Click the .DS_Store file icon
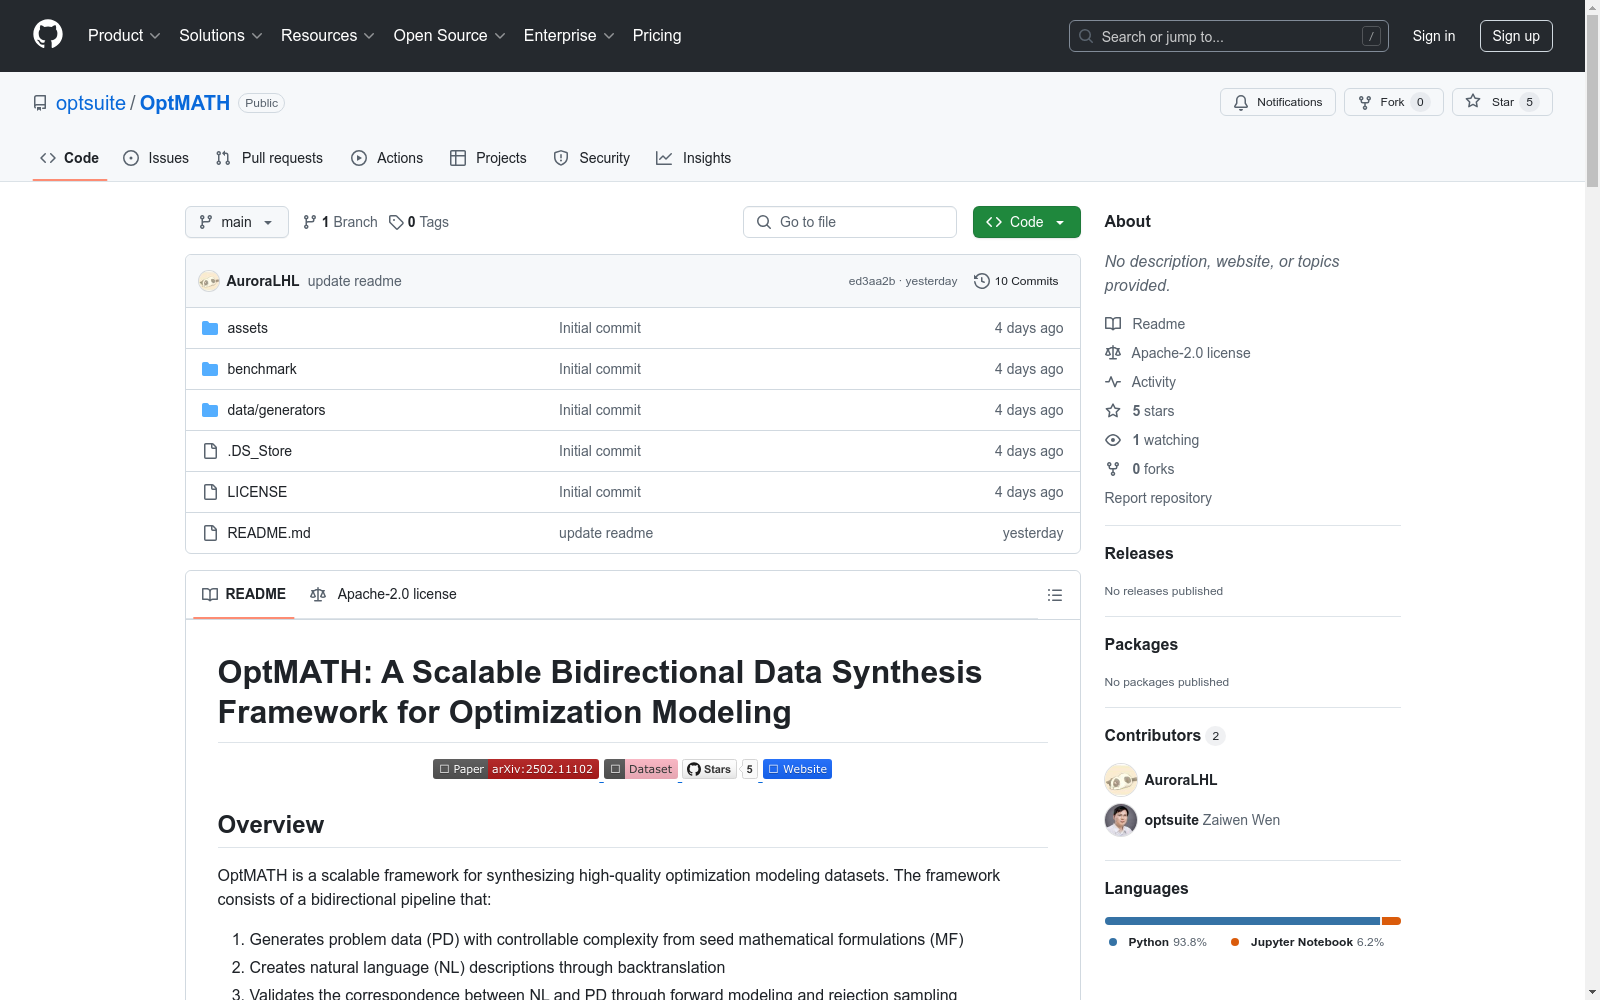The width and height of the screenshot is (1600, 1000). (x=210, y=451)
